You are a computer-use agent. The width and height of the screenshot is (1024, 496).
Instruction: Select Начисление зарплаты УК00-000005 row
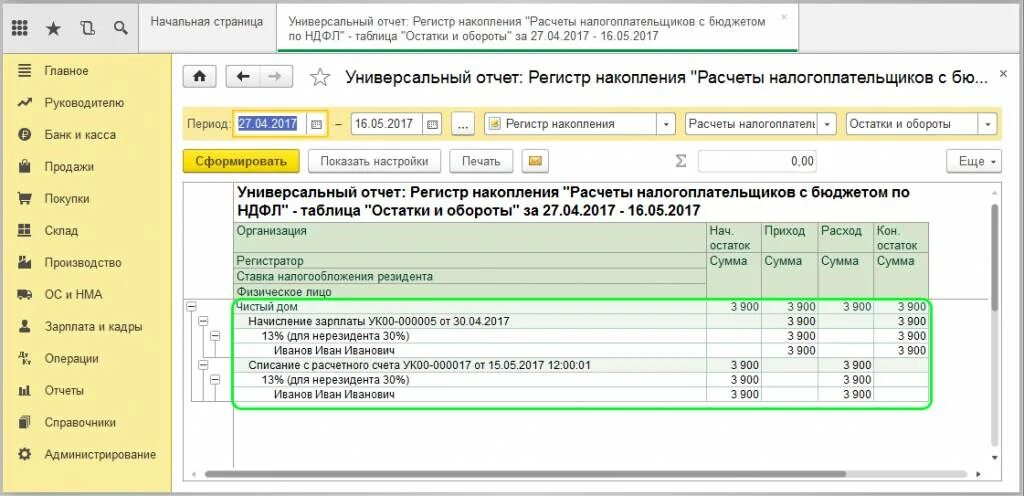pos(470,321)
